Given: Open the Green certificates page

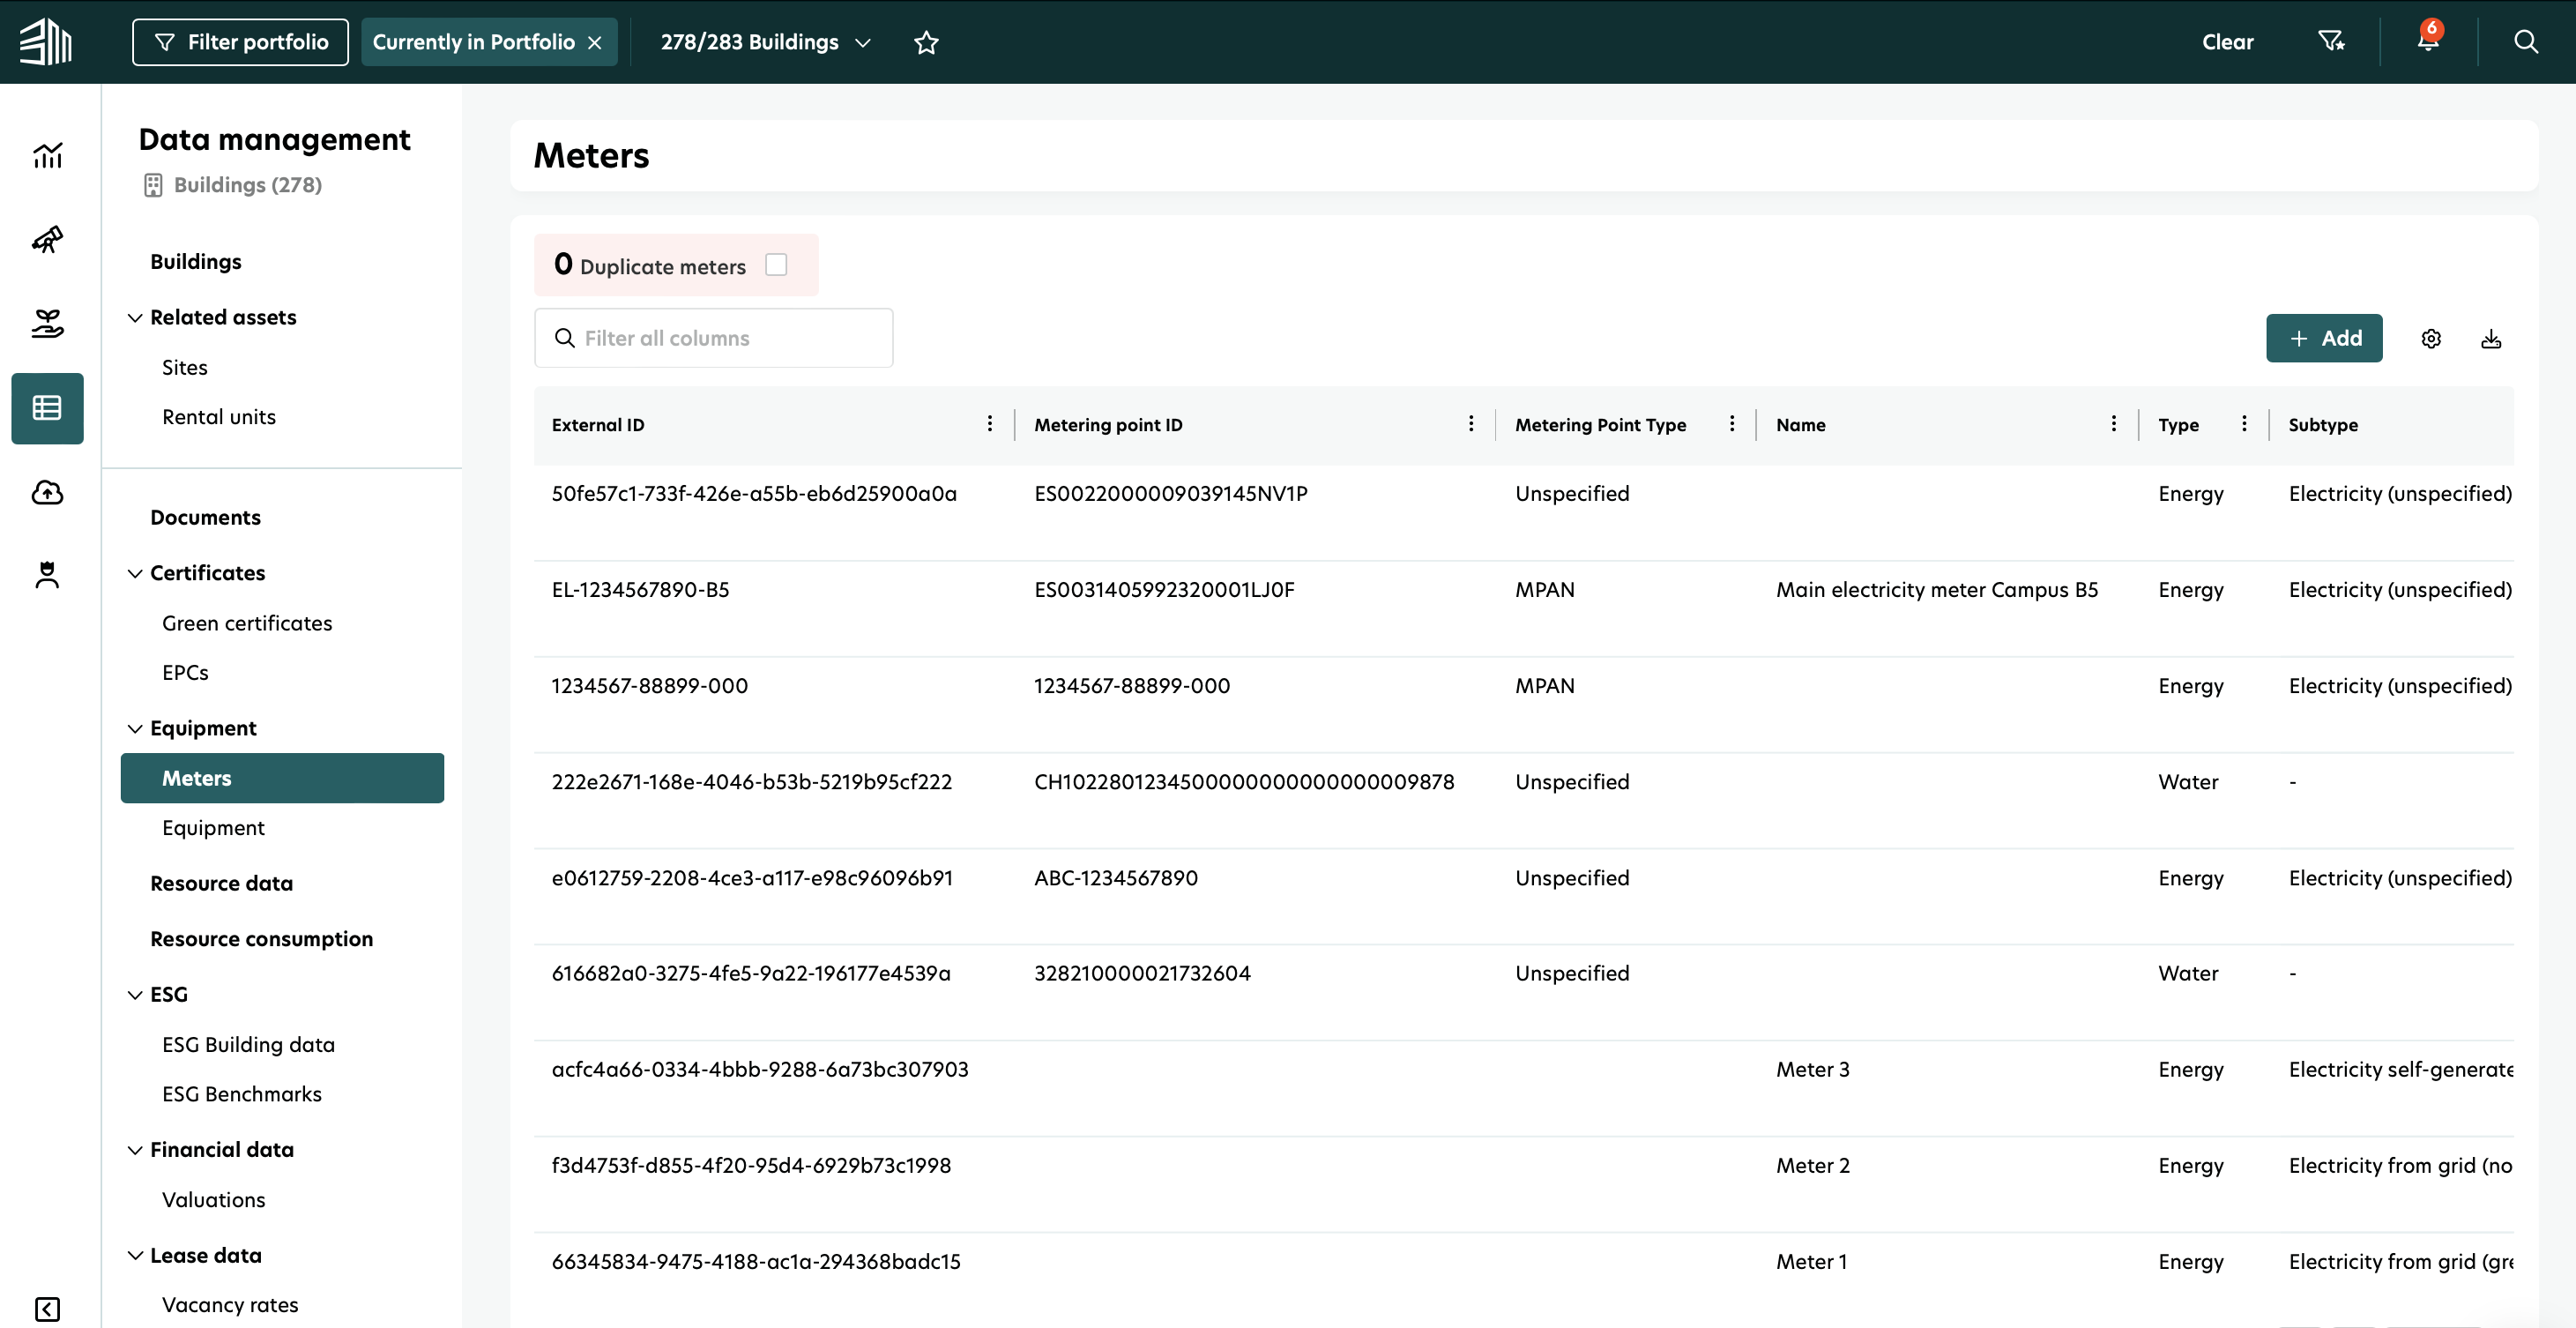Looking at the screenshot, I should [x=247, y=623].
